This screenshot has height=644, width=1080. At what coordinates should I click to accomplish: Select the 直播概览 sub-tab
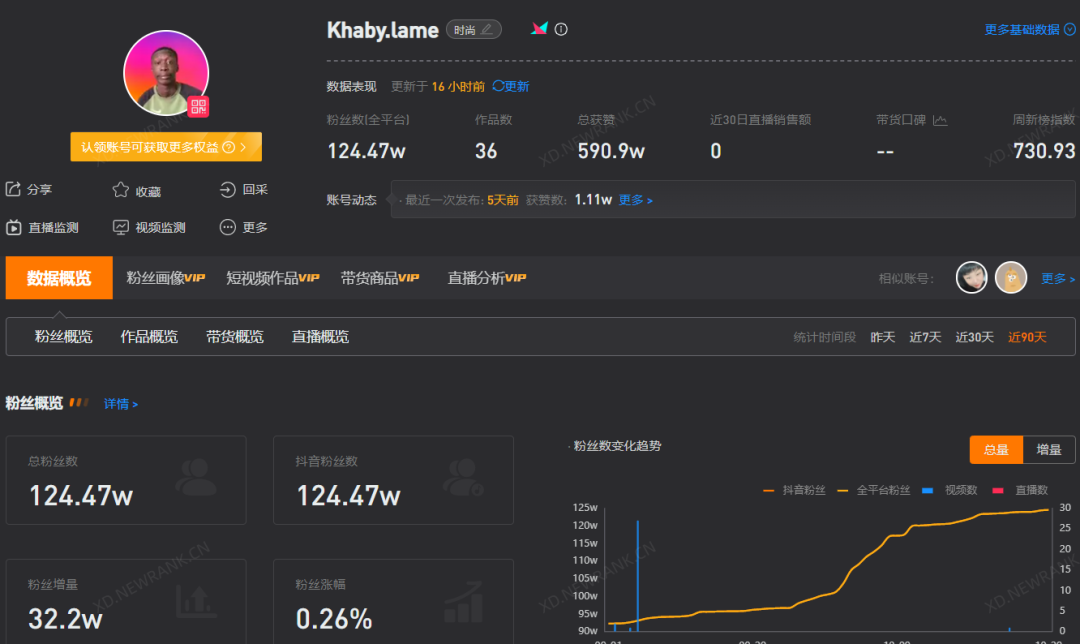pos(320,336)
